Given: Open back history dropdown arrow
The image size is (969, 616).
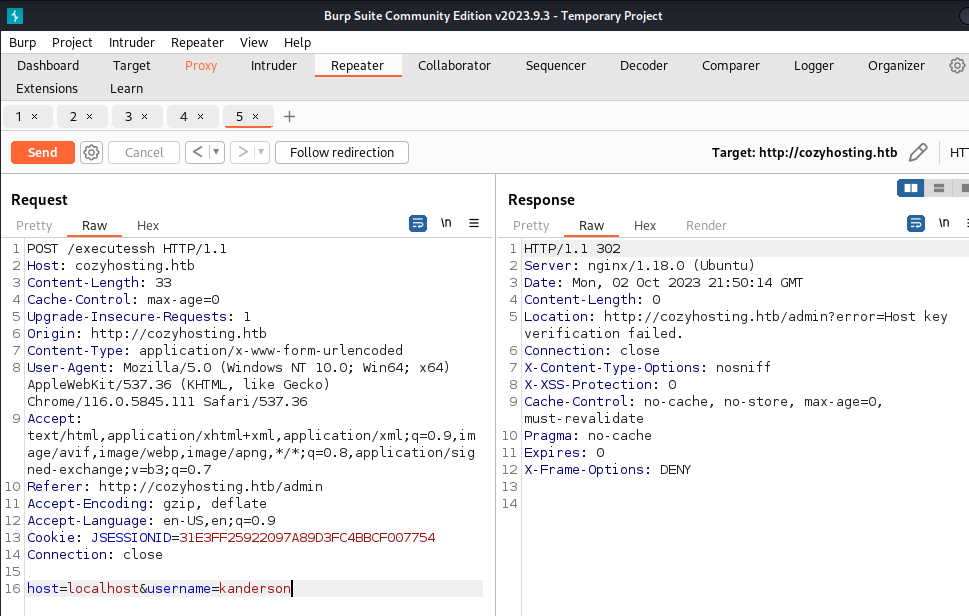Looking at the screenshot, I should coord(216,152).
